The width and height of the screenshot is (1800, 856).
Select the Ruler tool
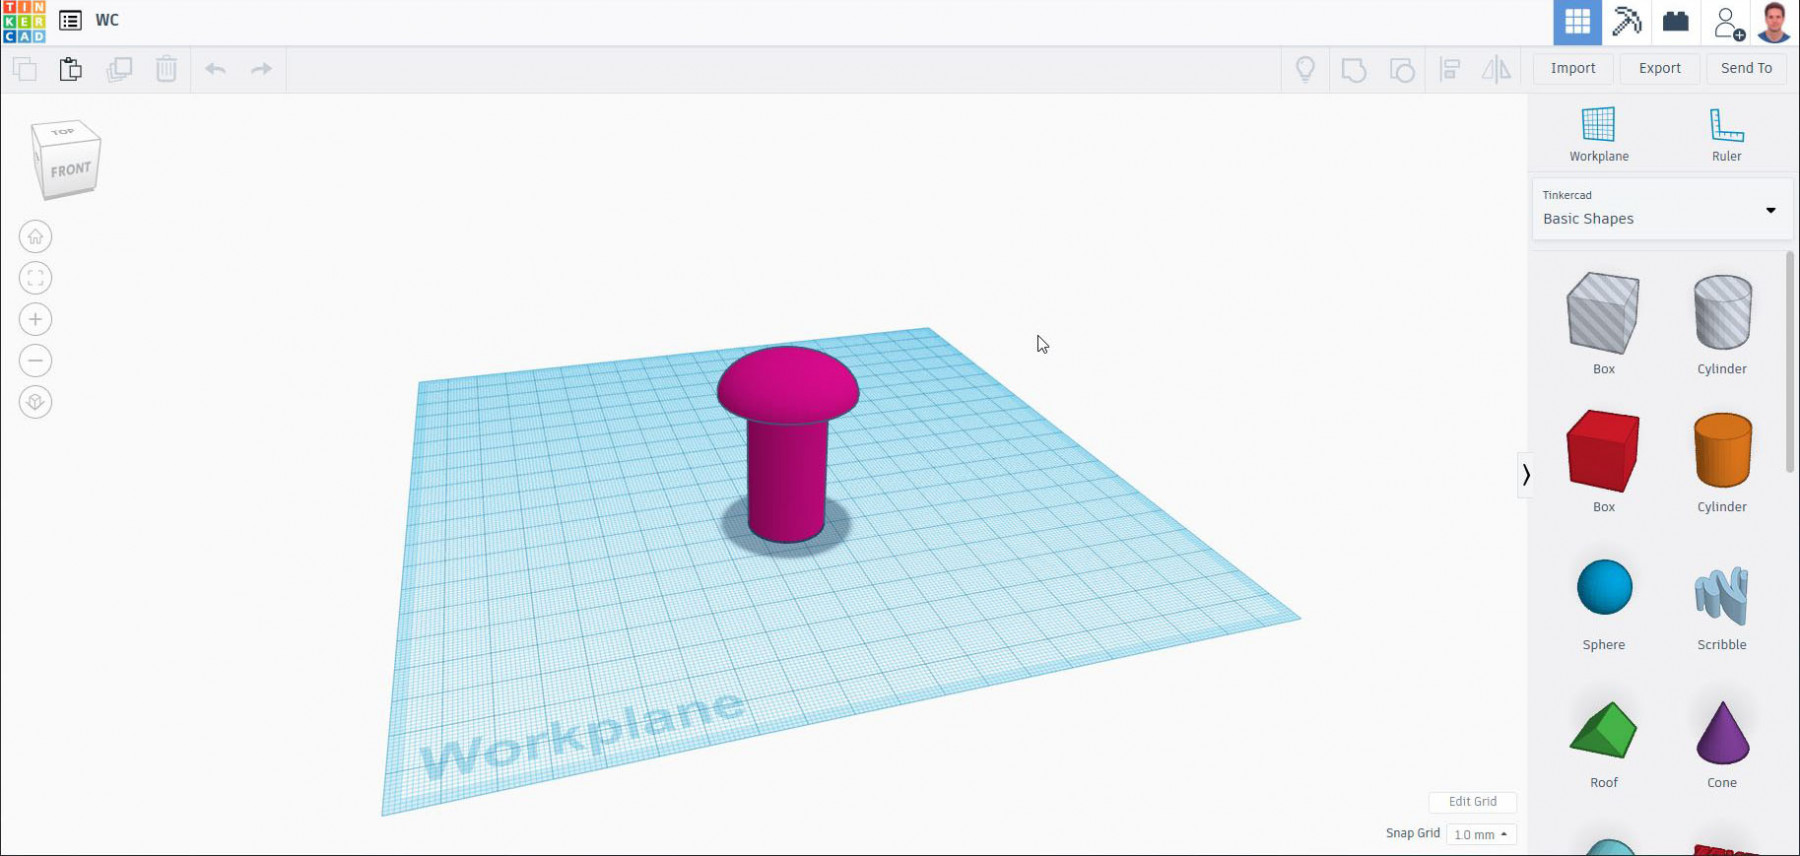1726,134
